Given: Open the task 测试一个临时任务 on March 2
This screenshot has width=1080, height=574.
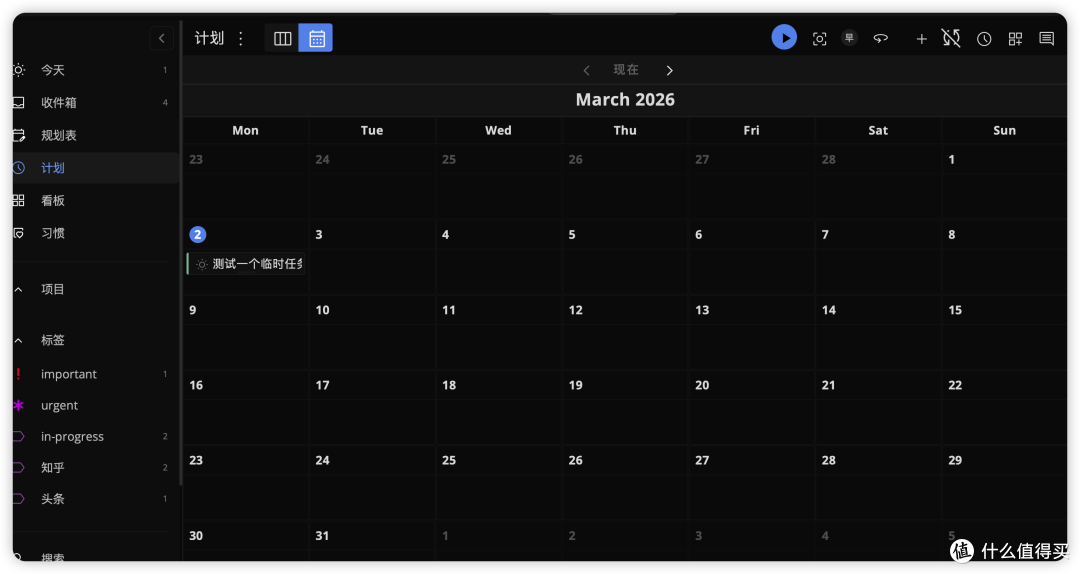Looking at the screenshot, I should [x=246, y=264].
